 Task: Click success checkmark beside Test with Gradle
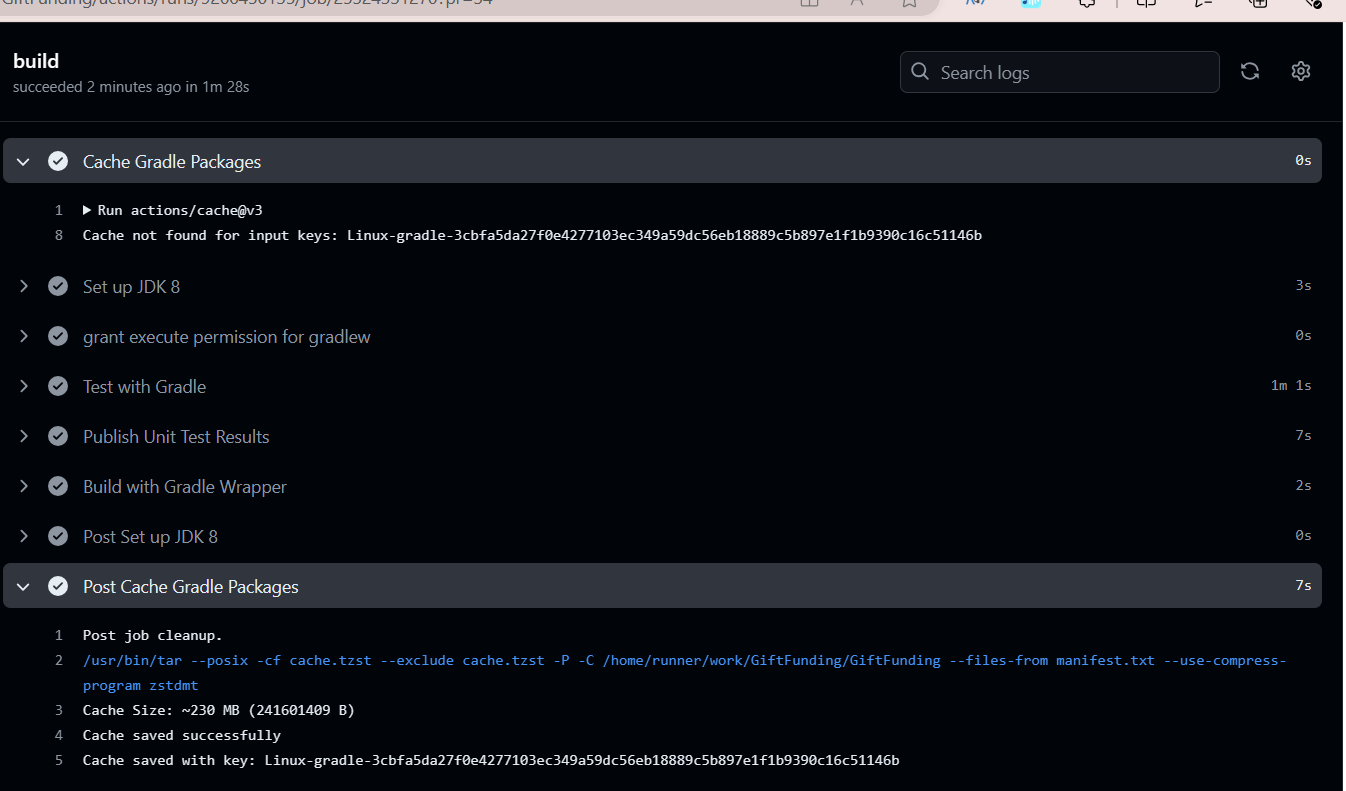tap(58, 386)
